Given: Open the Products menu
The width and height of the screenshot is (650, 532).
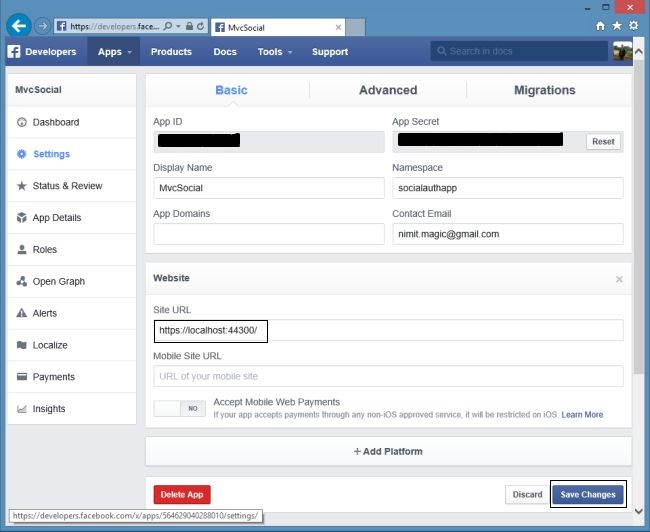Looking at the screenshot, I should [x=171, y=52].
